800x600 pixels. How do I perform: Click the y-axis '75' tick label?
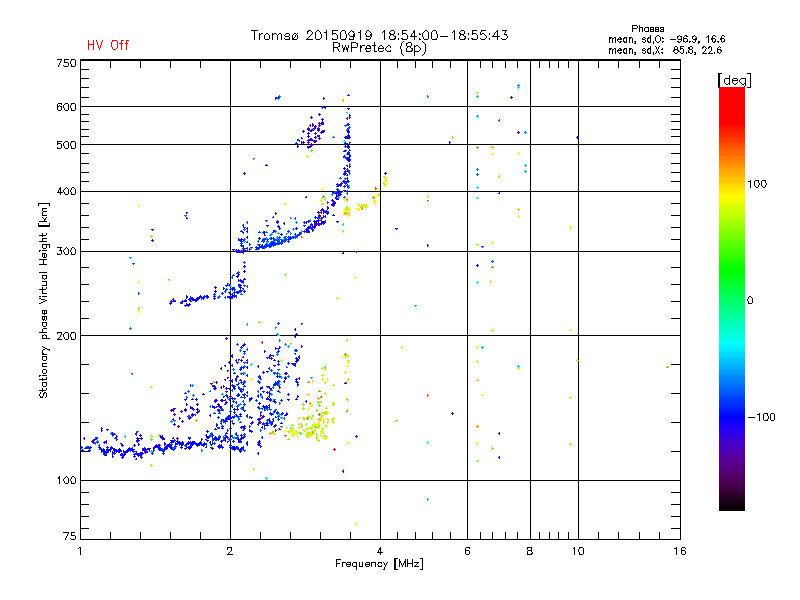(x=70, y=536)
